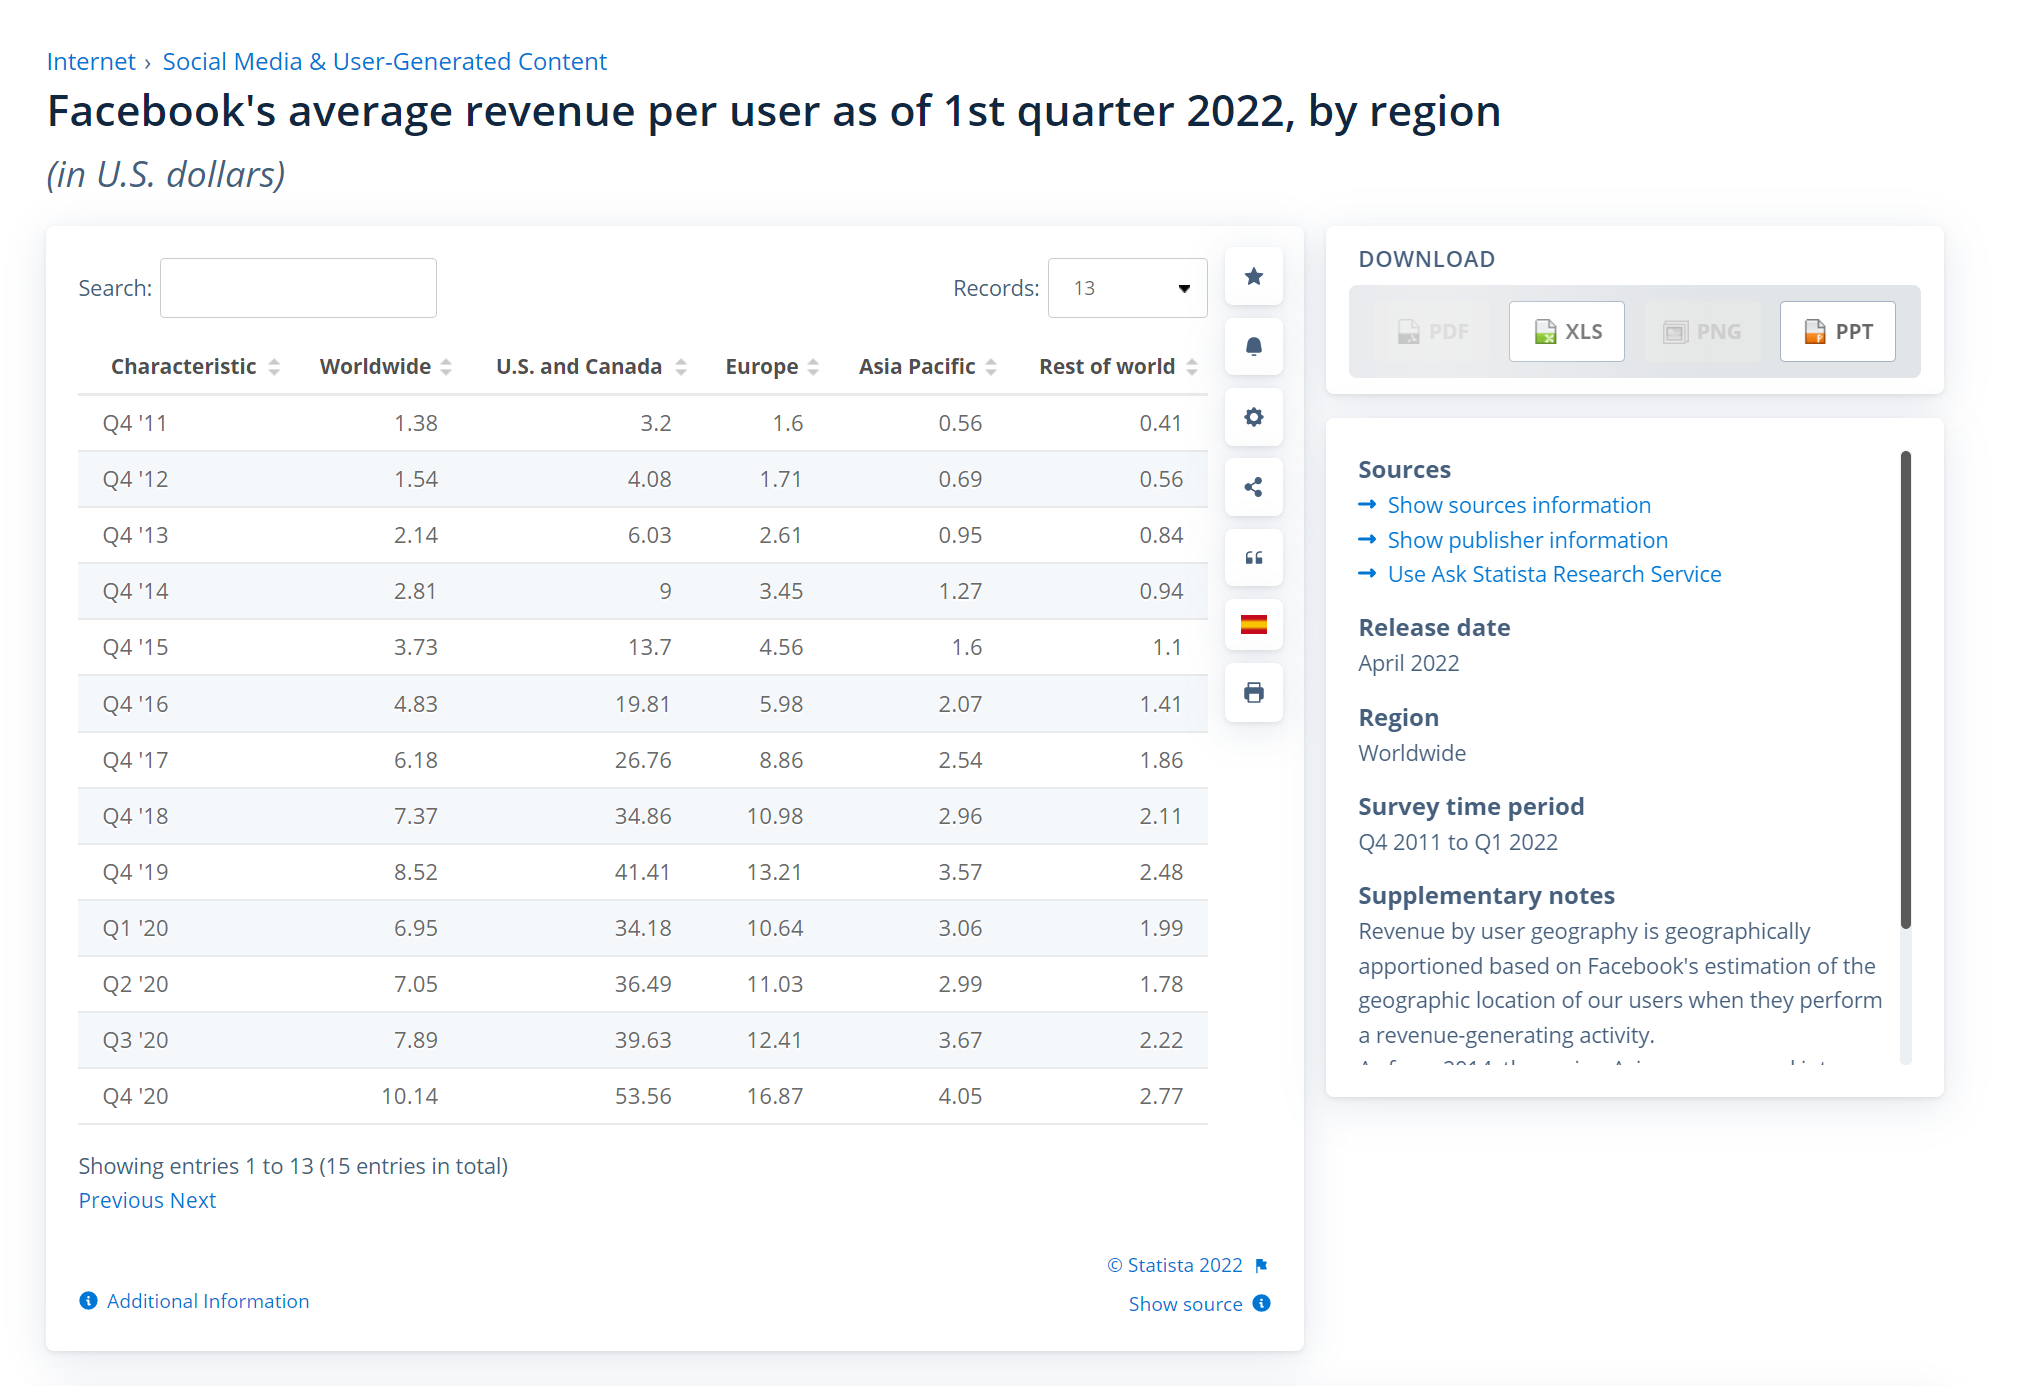Screen dimensions: 2034x1386
Task: Click the Search input field
Action: tap(298, 288)
